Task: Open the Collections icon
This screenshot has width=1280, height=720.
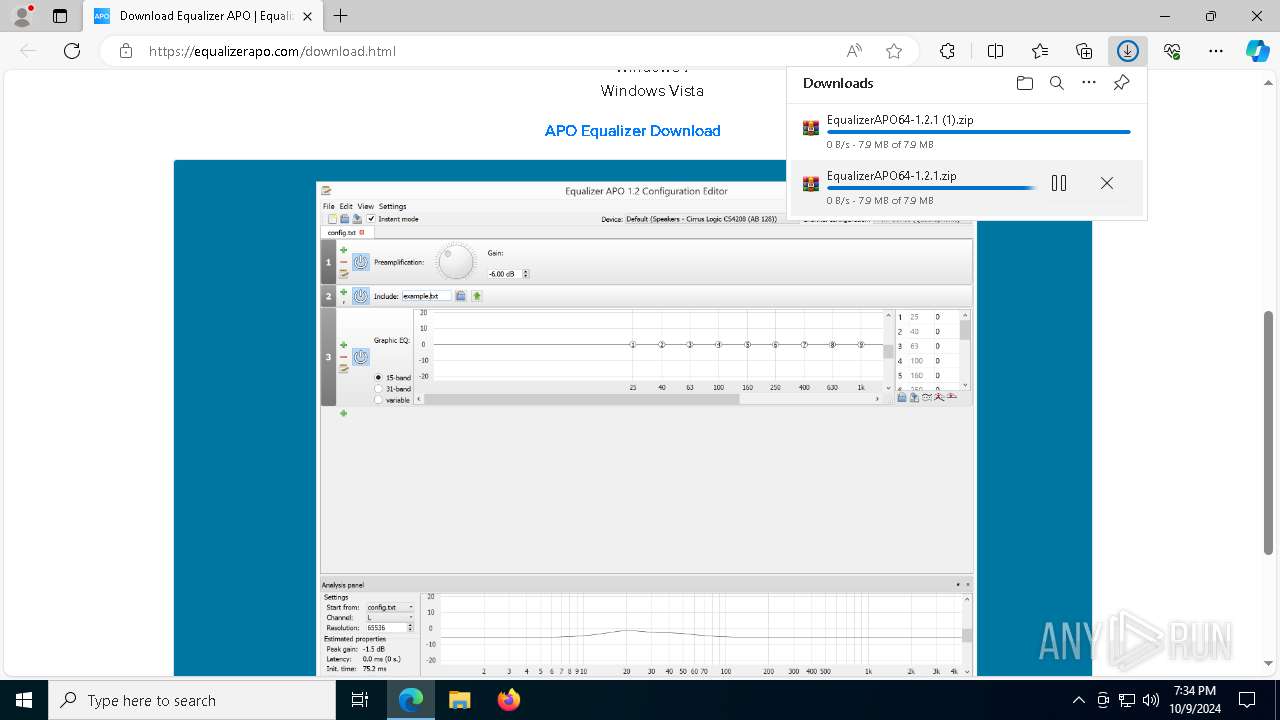Action: [x=1084, y=51]
